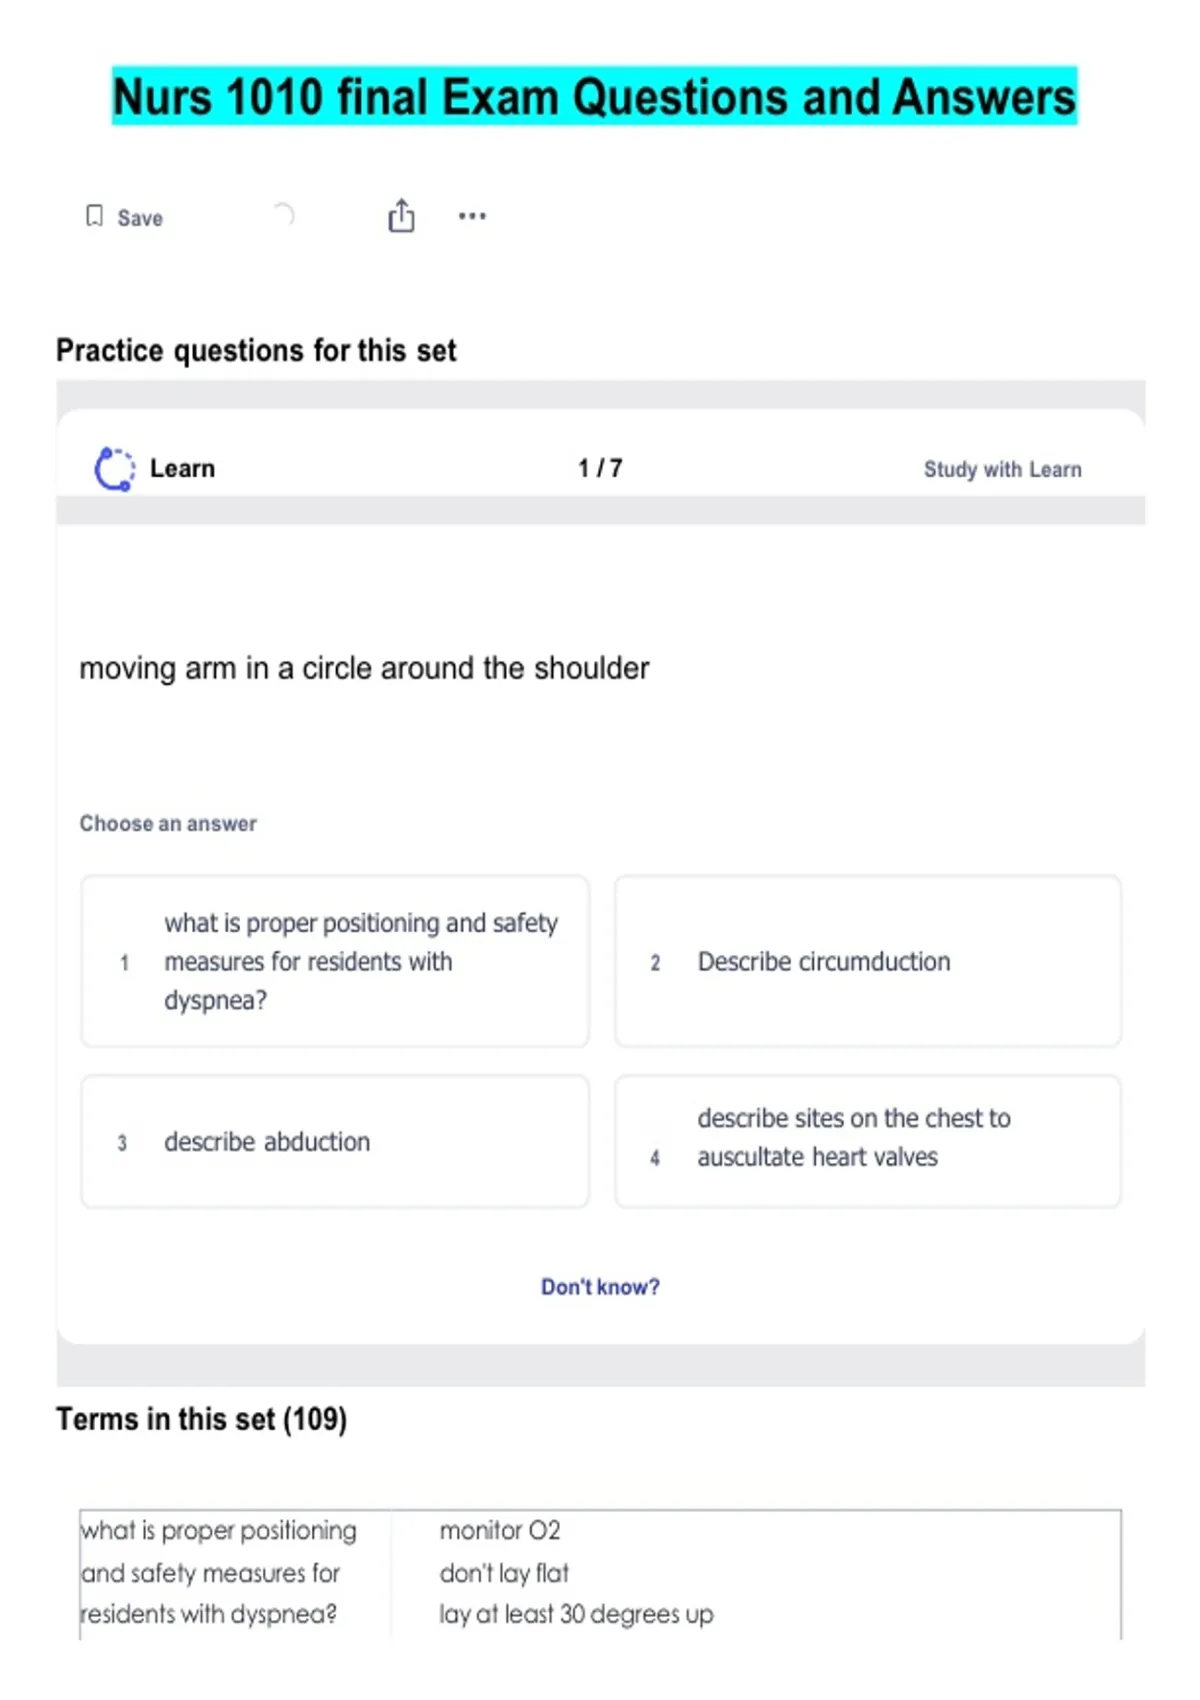This screenshot has height=1700, width=1200.
Task: Click the bookmark Save icon
Action: coord(94,216)
